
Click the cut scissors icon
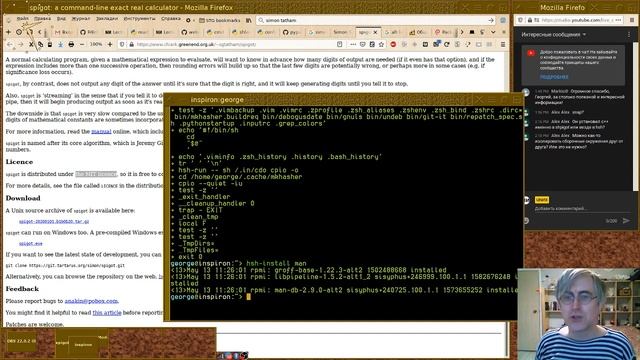click(x=31, y=44)
